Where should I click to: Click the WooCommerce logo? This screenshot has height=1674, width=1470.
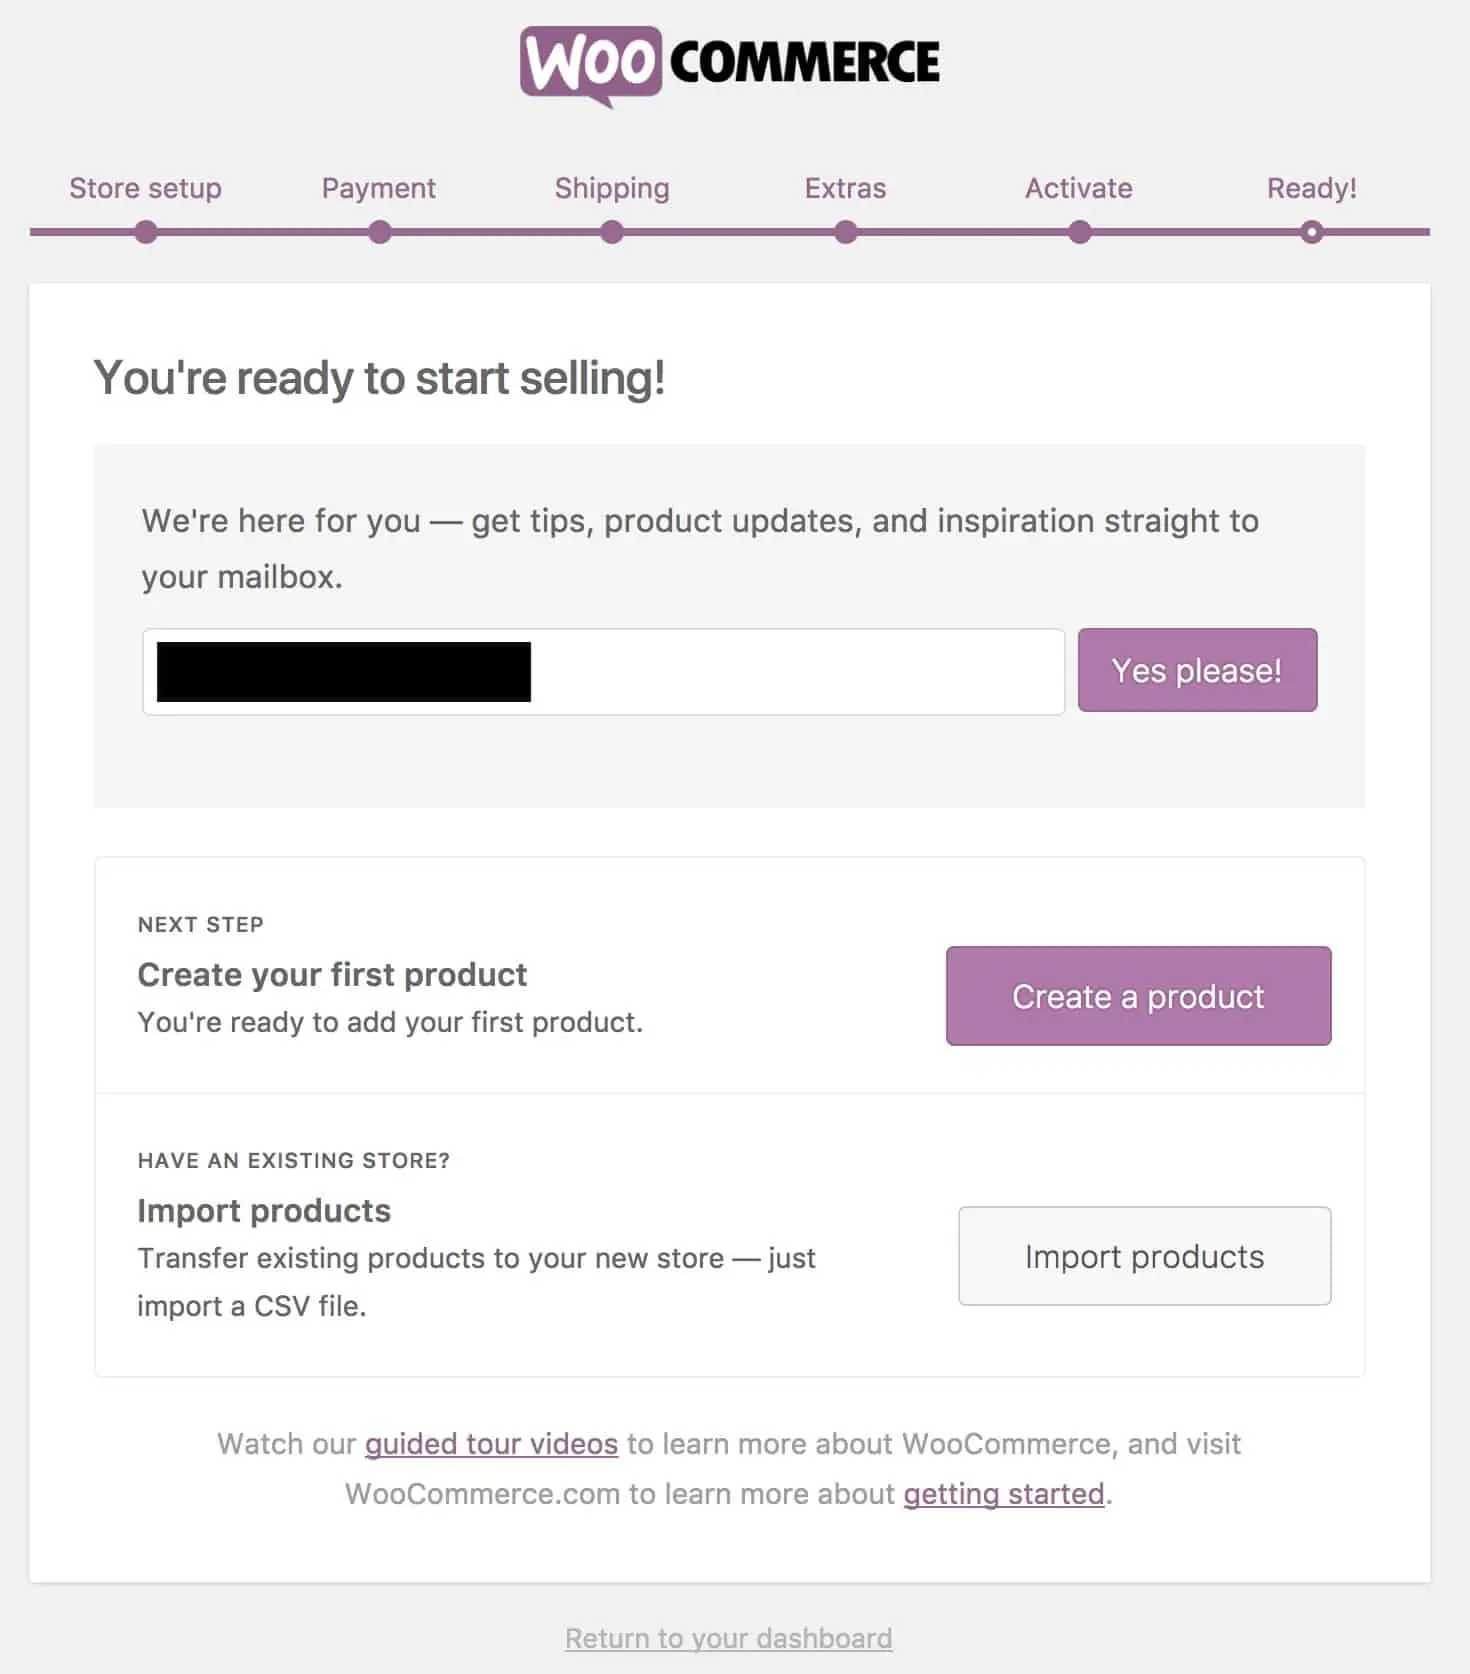point(729,65)
